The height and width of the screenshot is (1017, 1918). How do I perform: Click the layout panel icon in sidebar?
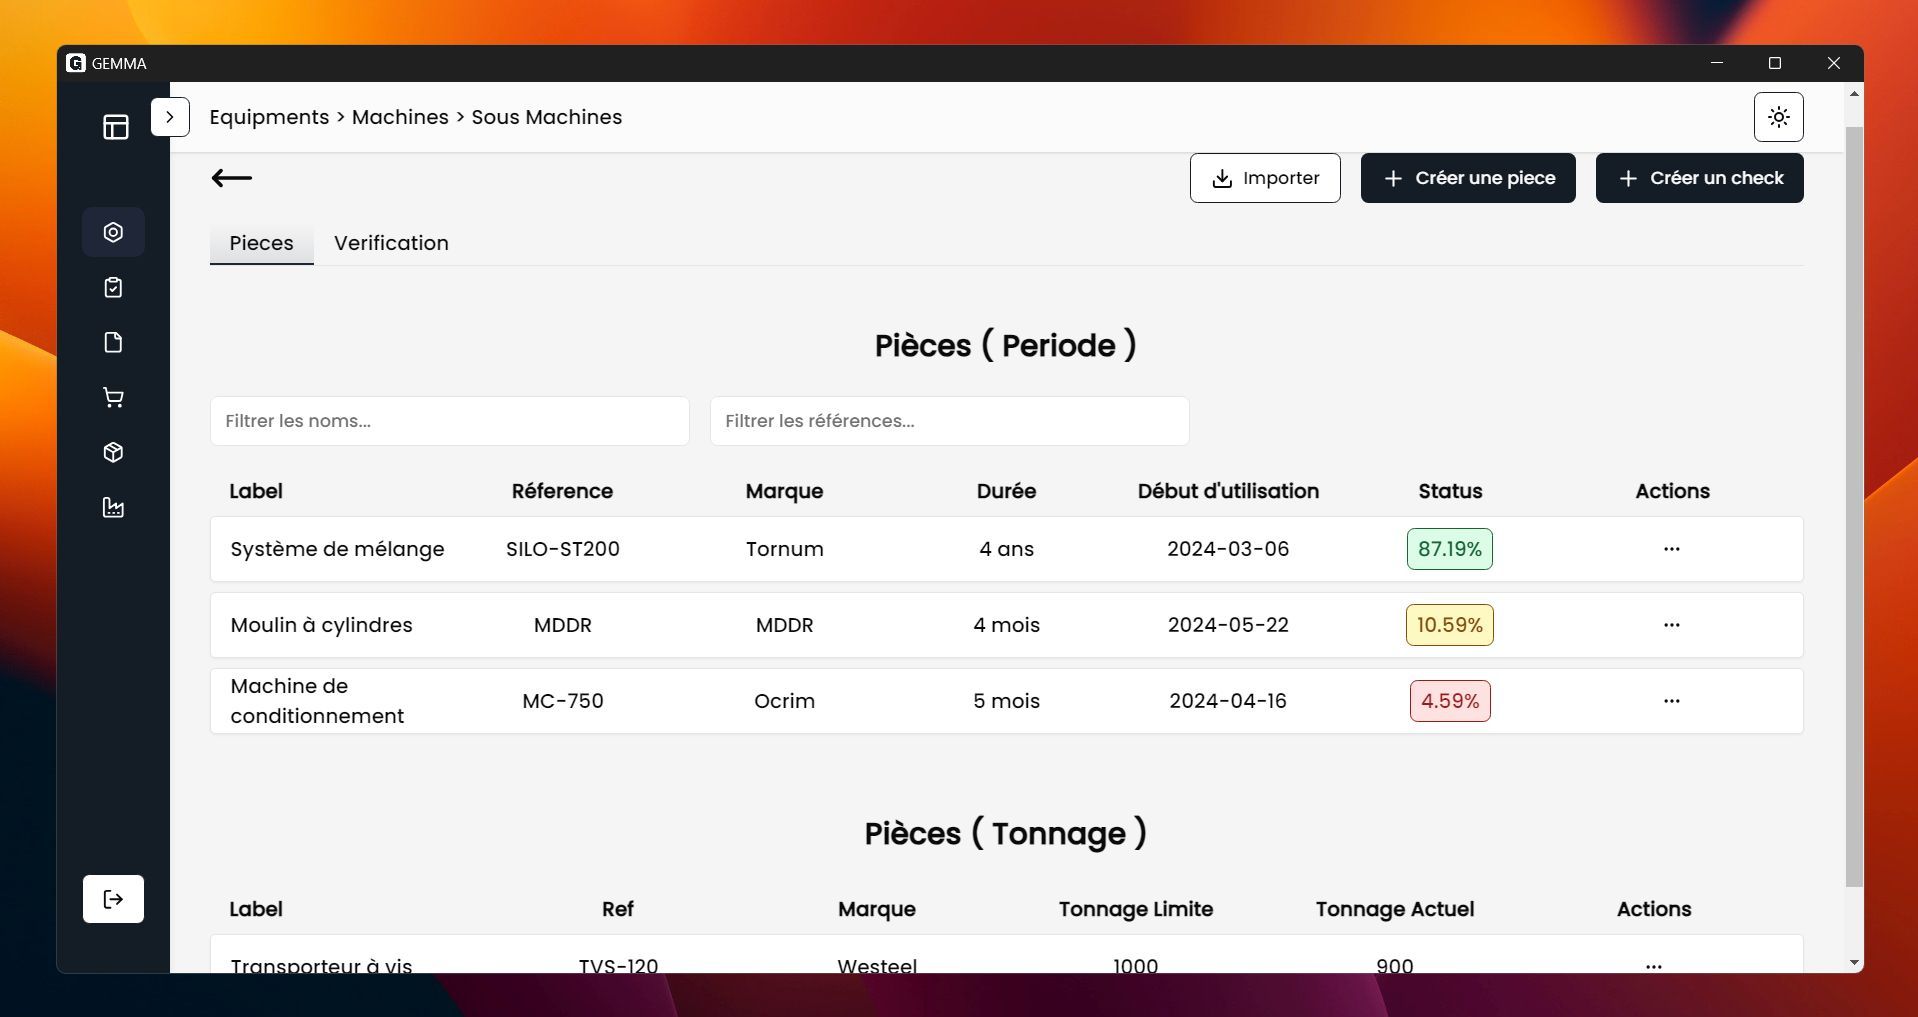point(116,127)
